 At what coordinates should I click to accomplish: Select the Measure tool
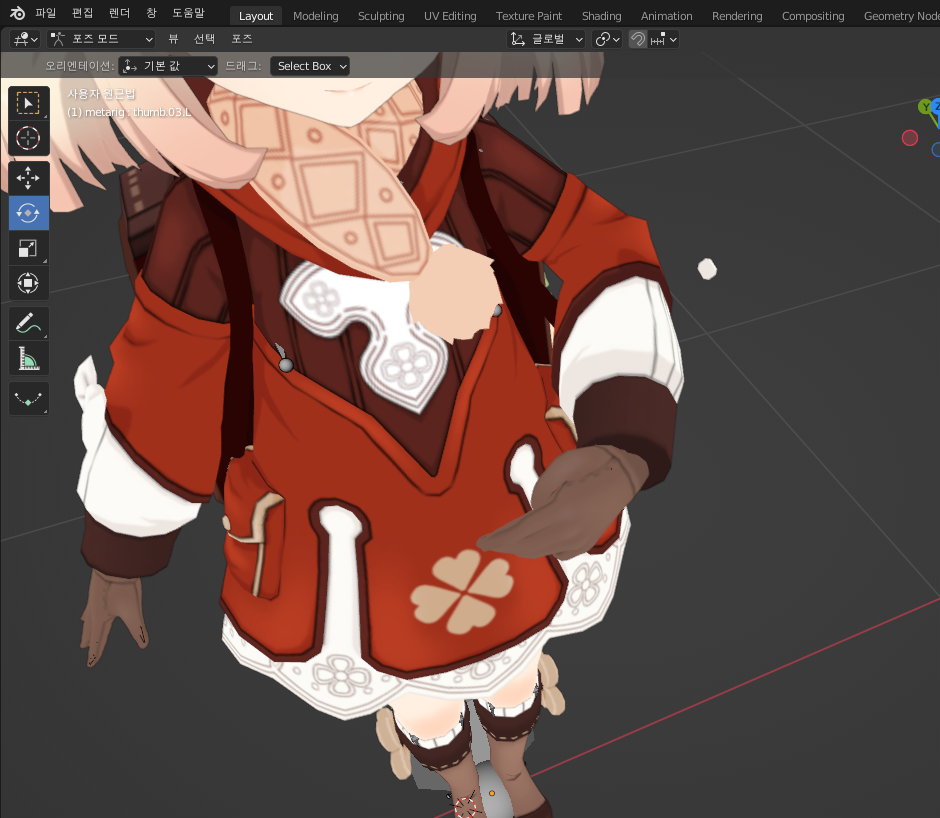pos(28,359)
